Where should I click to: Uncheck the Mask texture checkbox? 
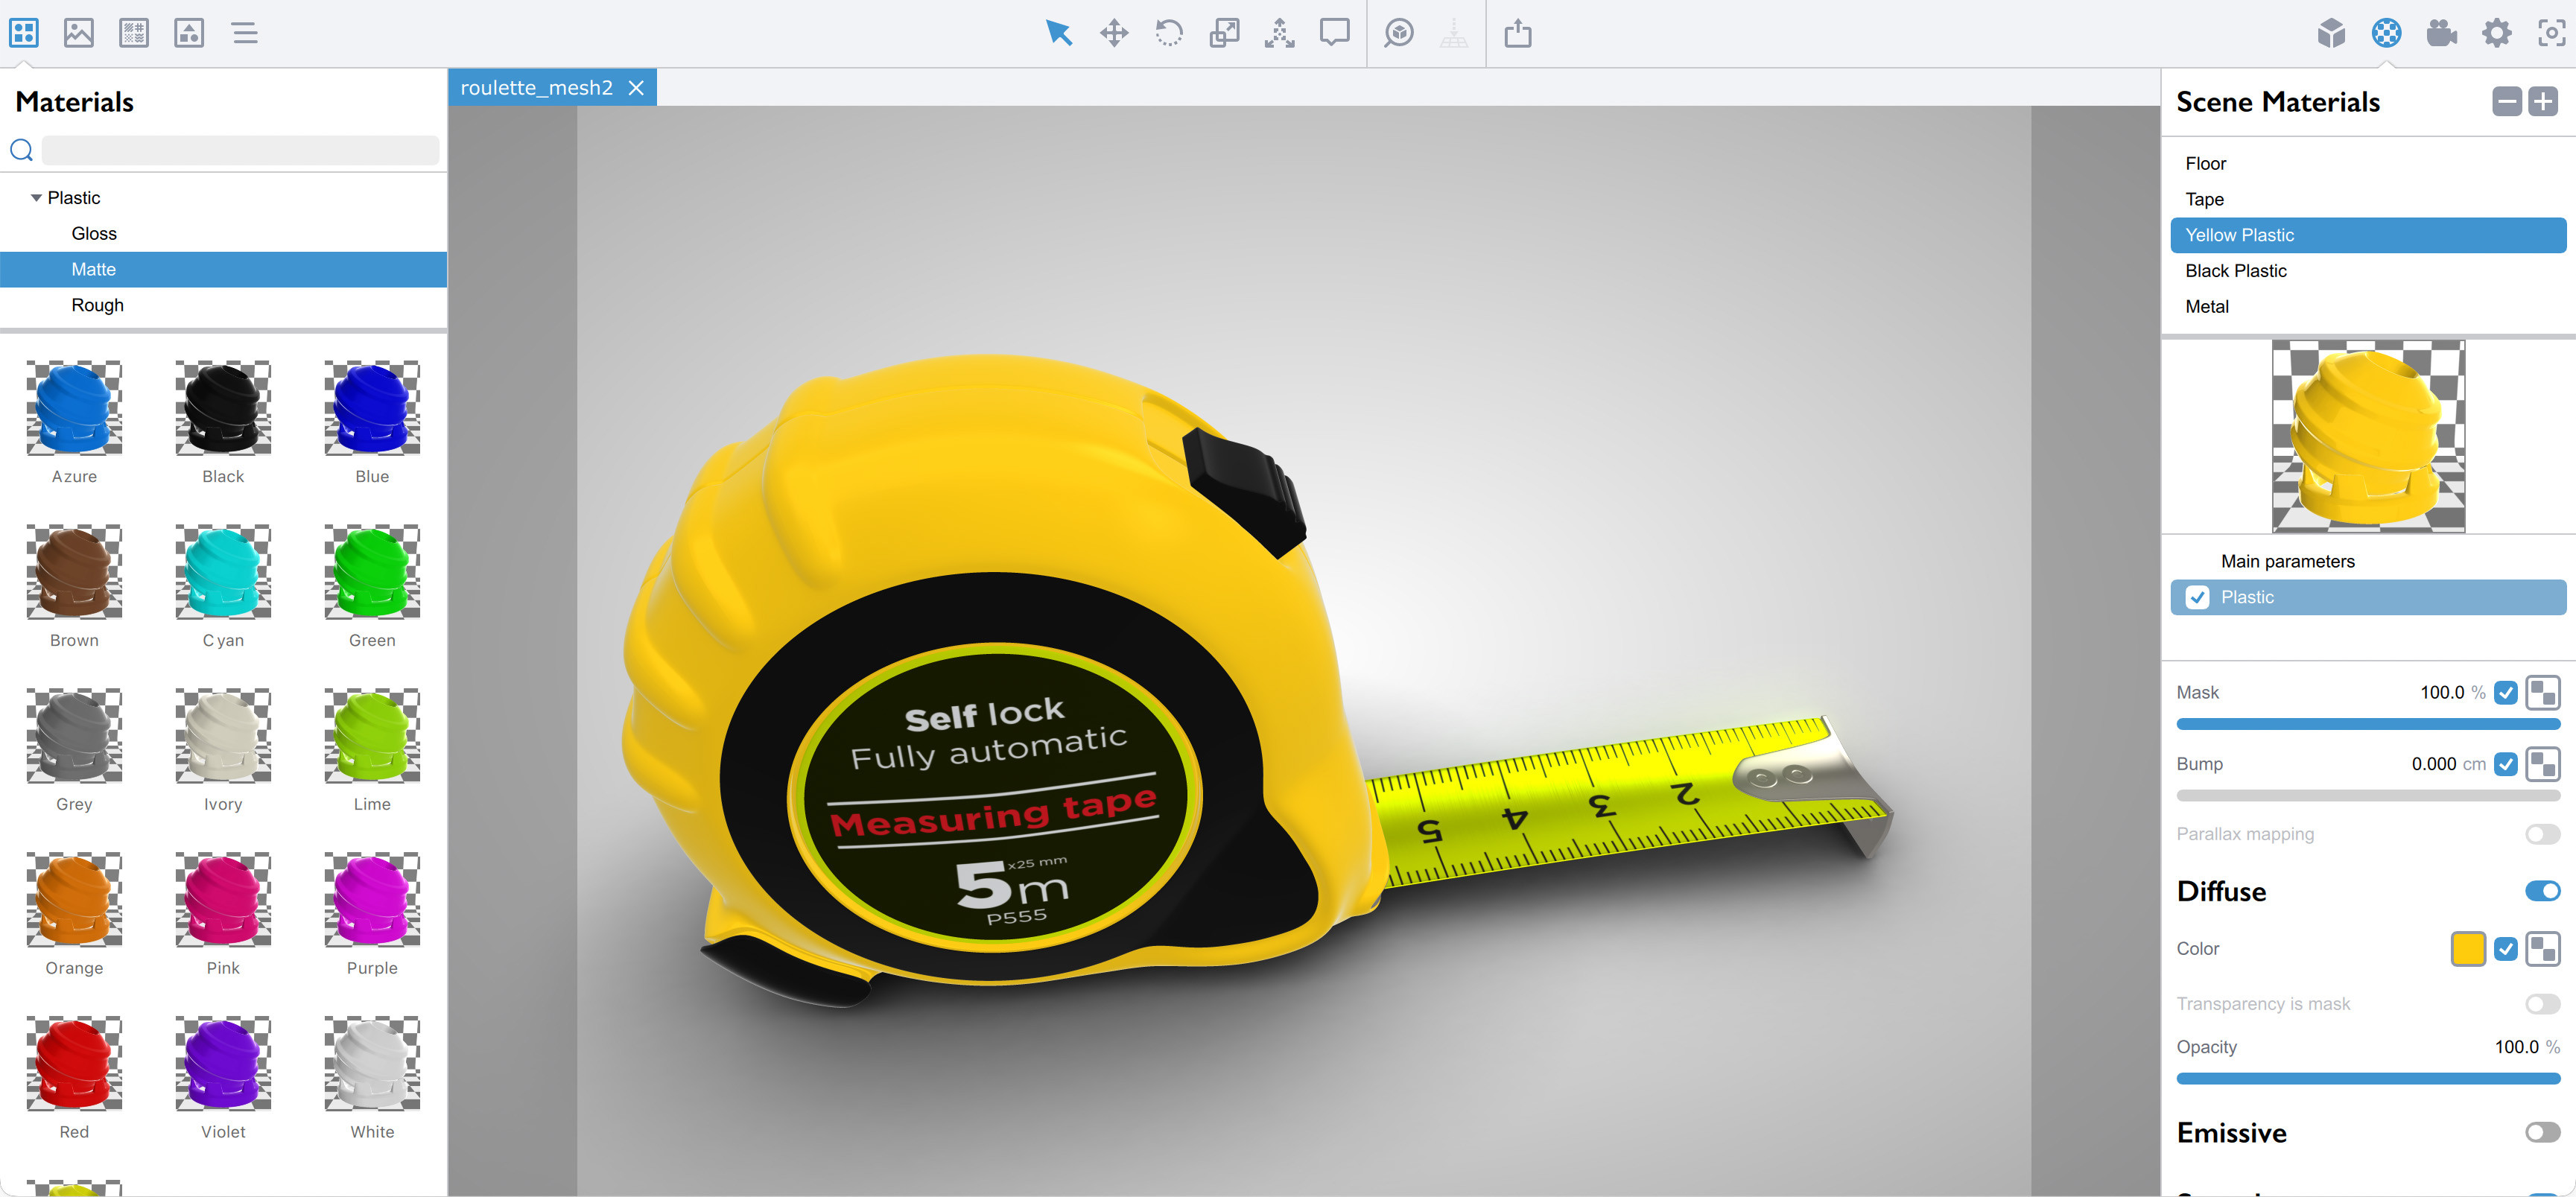click(x=2505, y=692)
